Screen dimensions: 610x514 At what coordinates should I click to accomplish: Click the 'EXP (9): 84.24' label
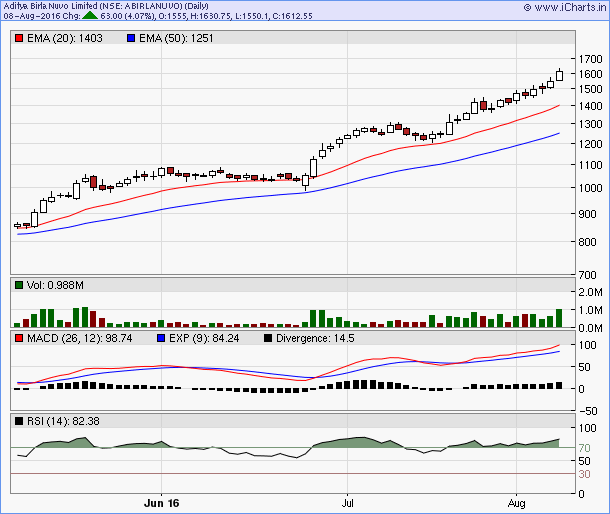[x=204, y=338]
